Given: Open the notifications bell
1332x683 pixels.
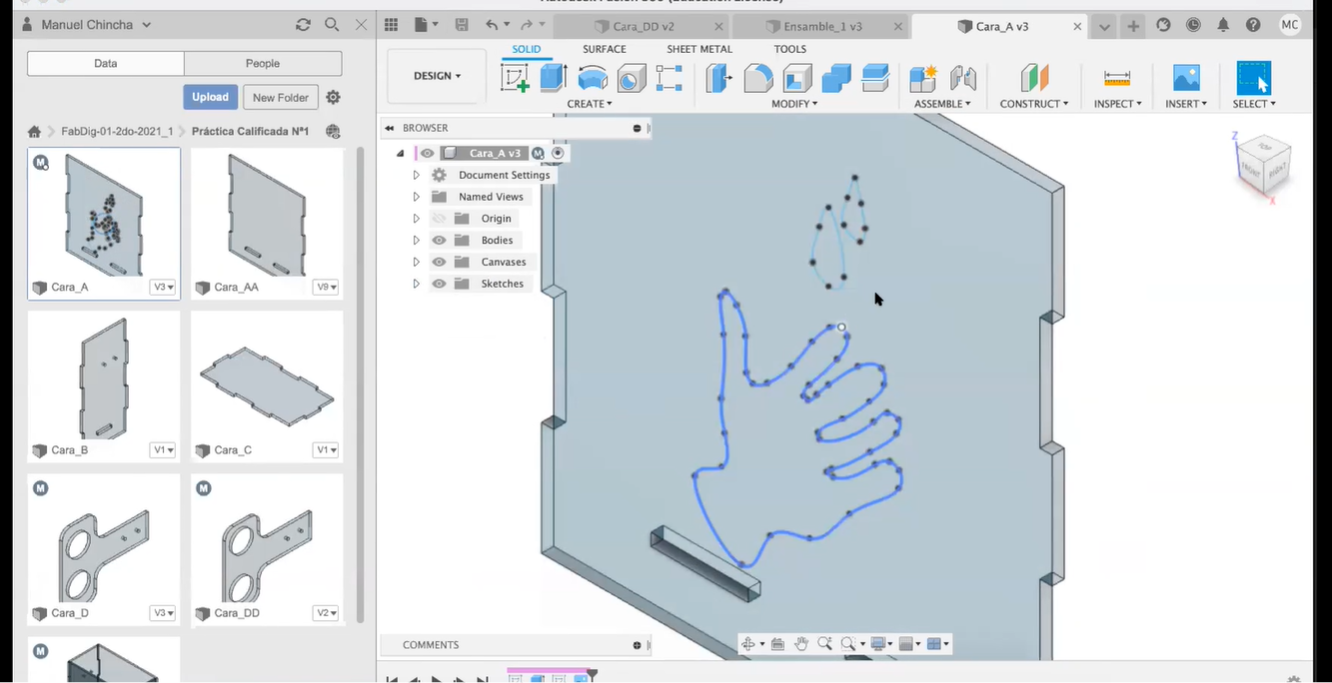Looking at the screenshot, I should point(1223,25).
